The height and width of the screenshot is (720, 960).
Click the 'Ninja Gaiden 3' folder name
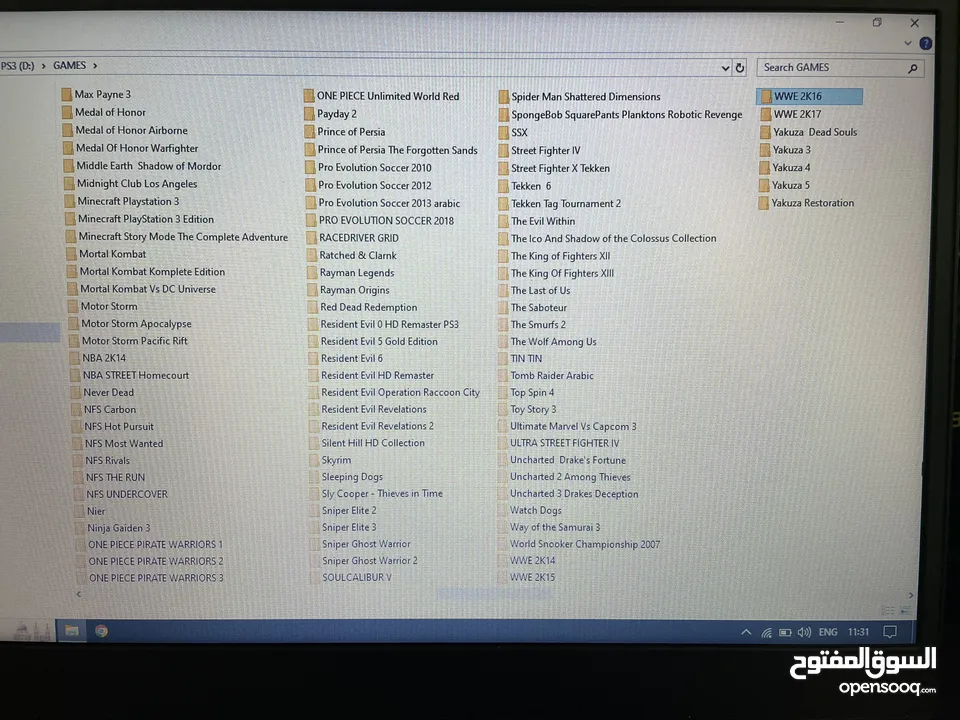[118, 528]
